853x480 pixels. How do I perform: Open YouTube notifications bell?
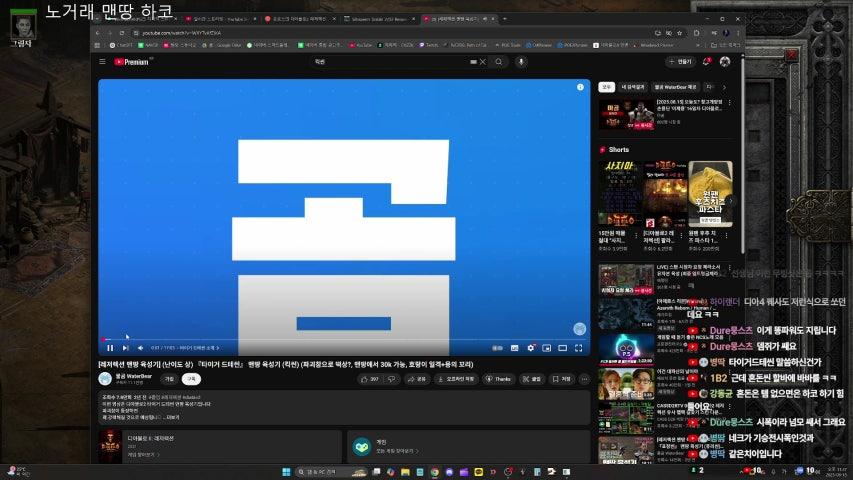coord(706,61)
